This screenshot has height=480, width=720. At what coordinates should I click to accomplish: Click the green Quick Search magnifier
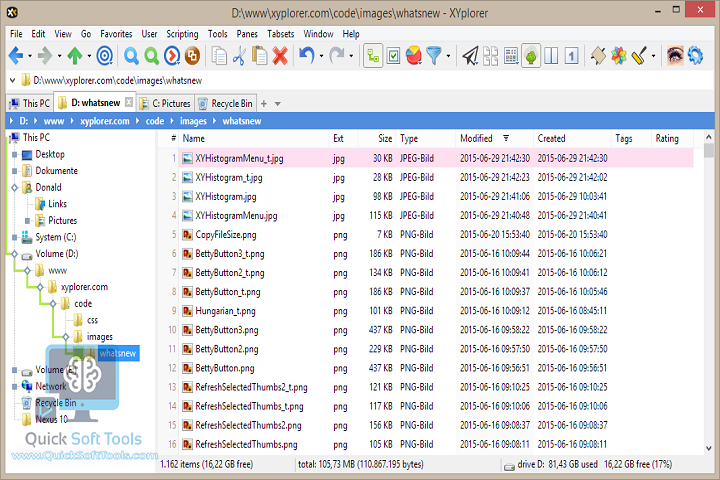(x=152, y=56)
